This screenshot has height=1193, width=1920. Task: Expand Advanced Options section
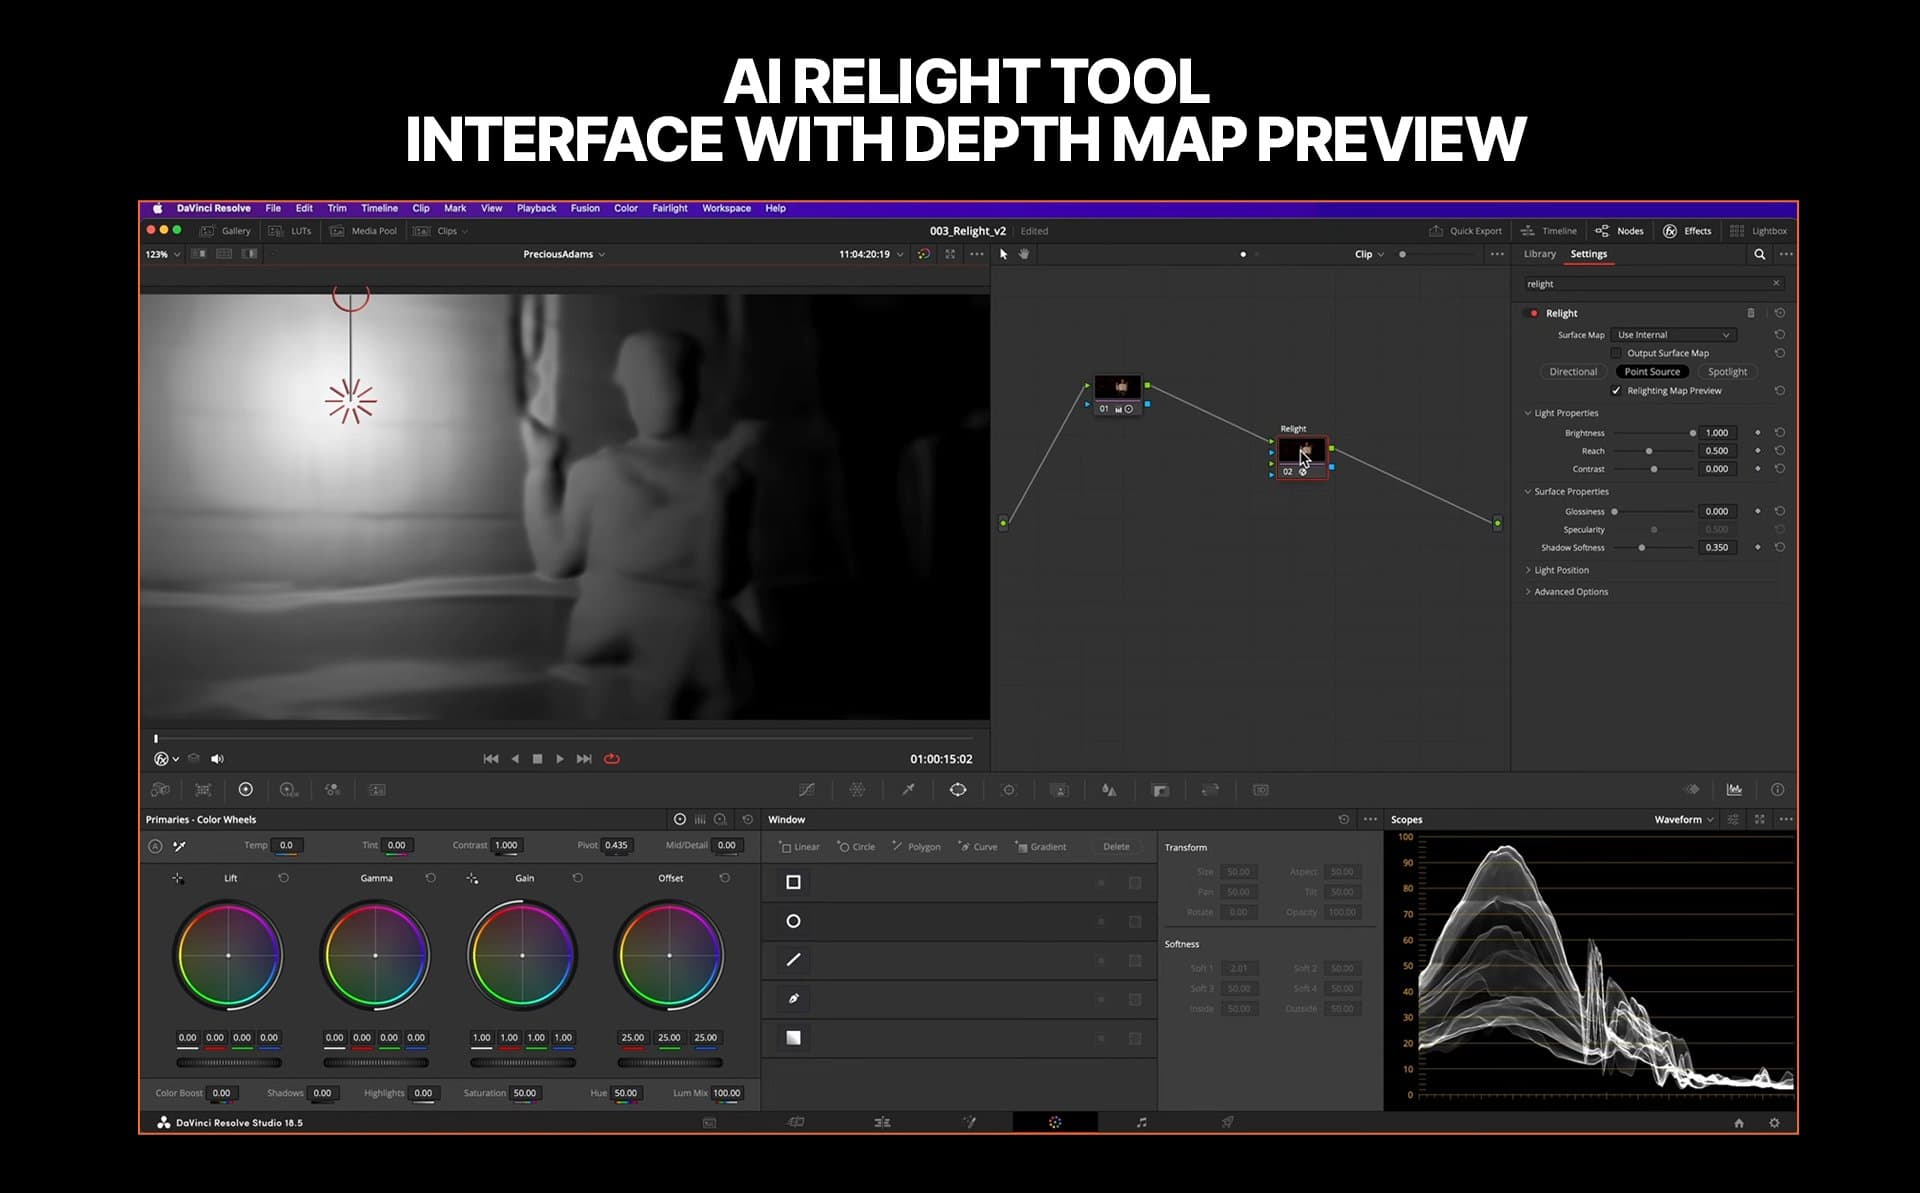1570,592
